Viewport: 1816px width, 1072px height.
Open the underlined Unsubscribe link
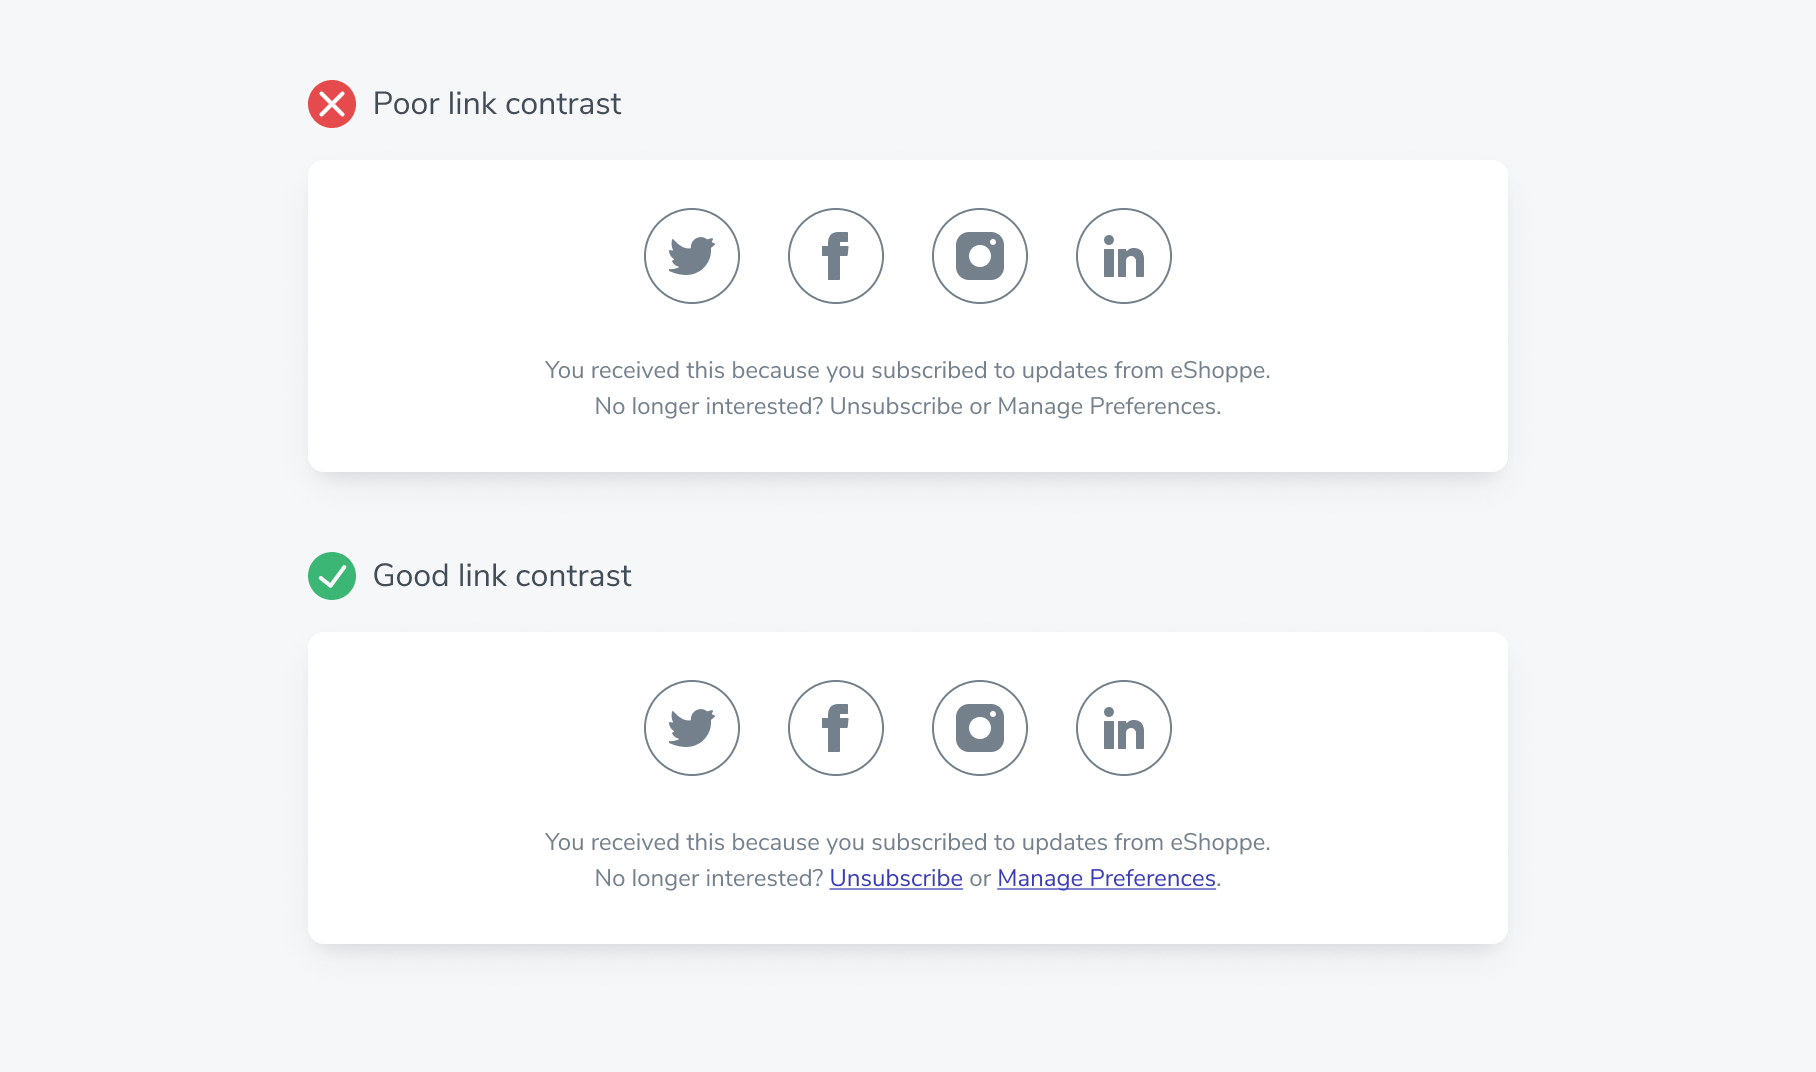tap(896, 877)
